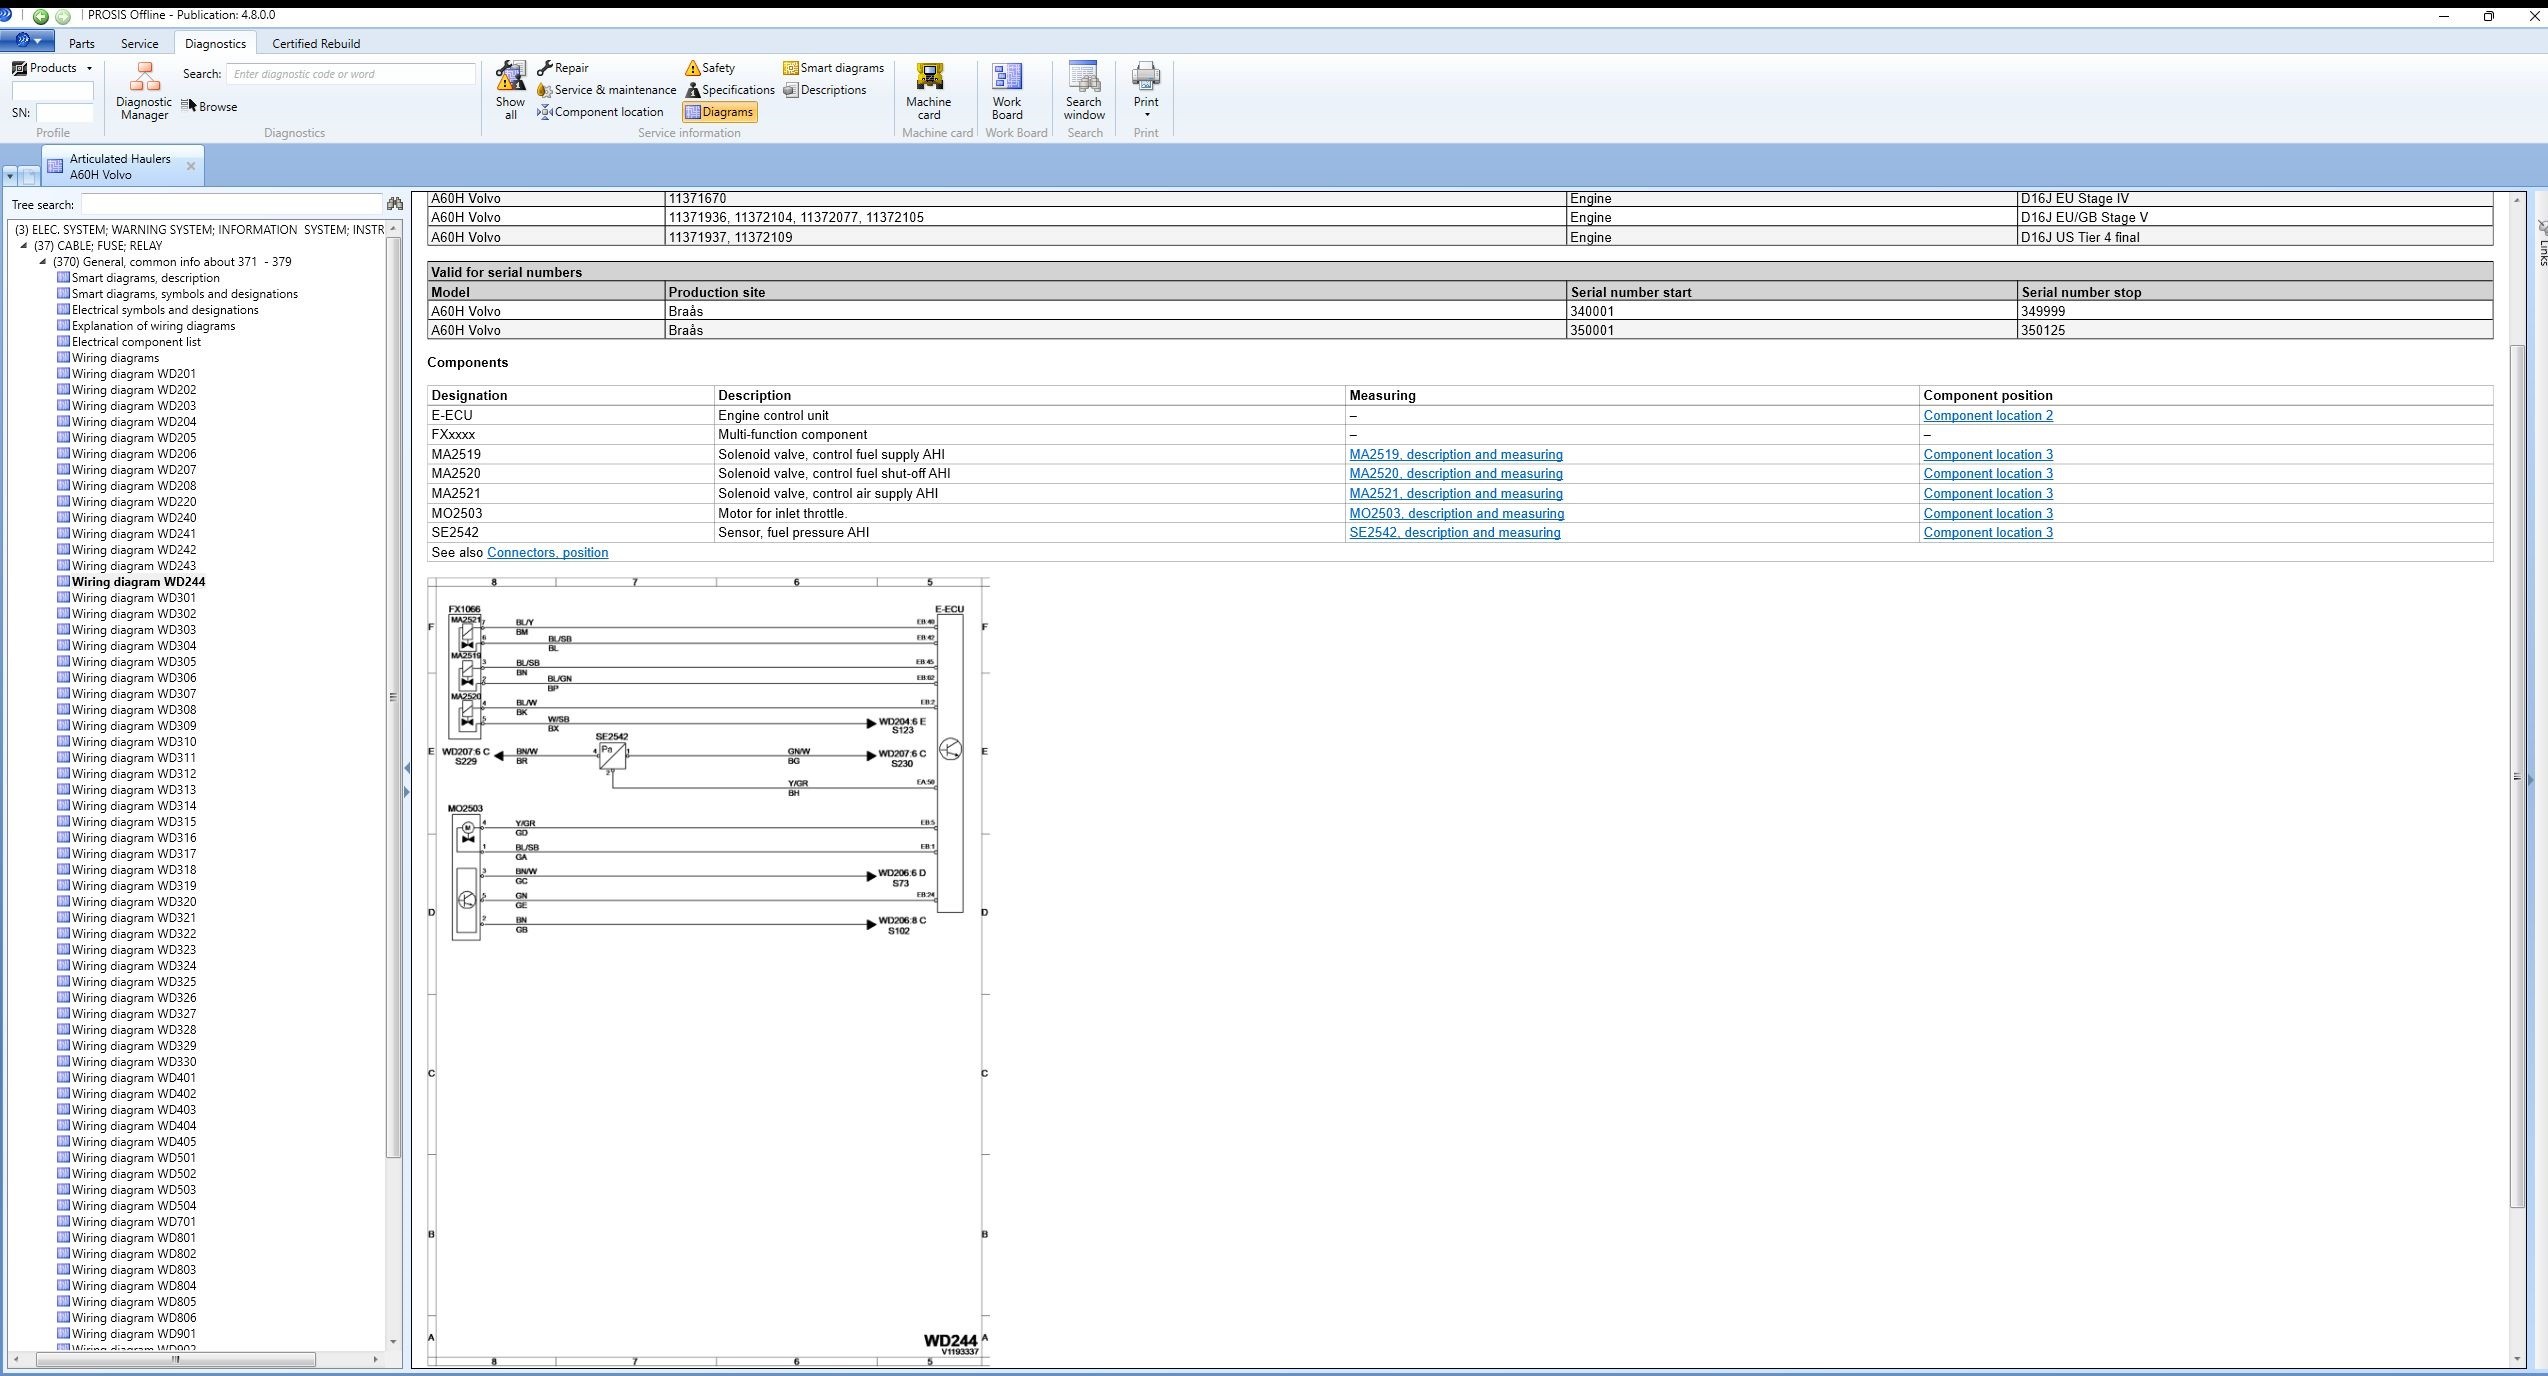Collapse the (370) General, common info node
2548x1376 pixels.
pyautogui.click(x=43, y=261)
